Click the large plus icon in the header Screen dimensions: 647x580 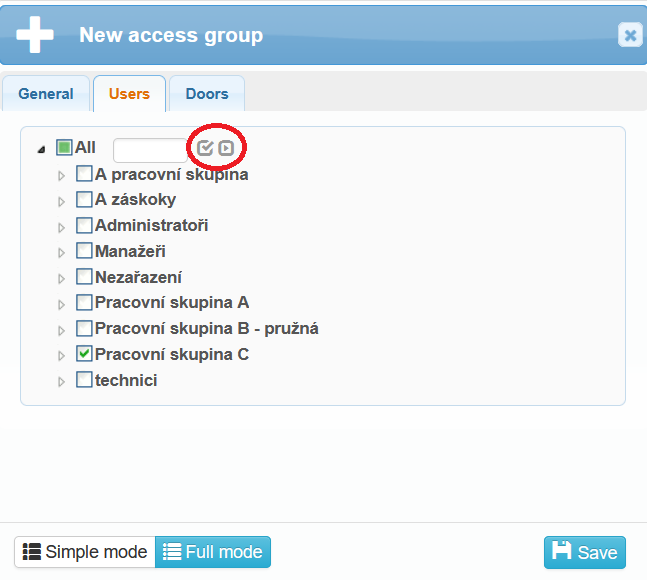tap(35, 35)
